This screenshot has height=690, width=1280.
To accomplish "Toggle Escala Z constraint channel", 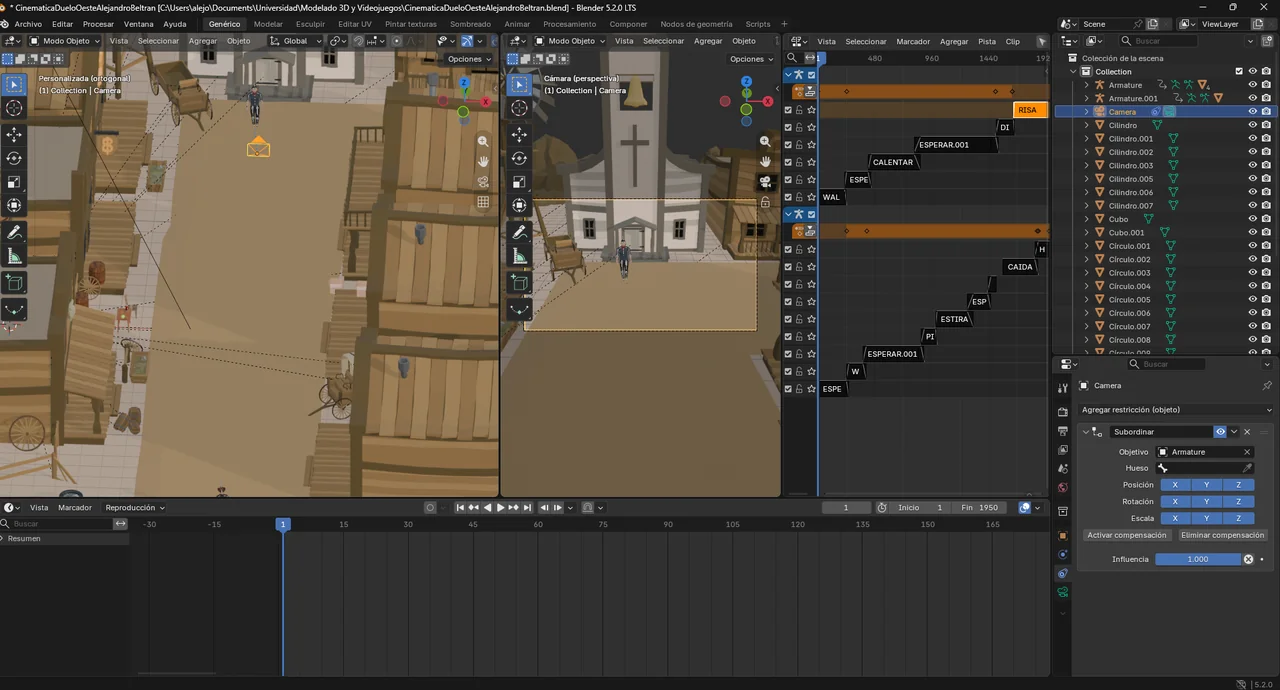I will tap(1238, 518).
